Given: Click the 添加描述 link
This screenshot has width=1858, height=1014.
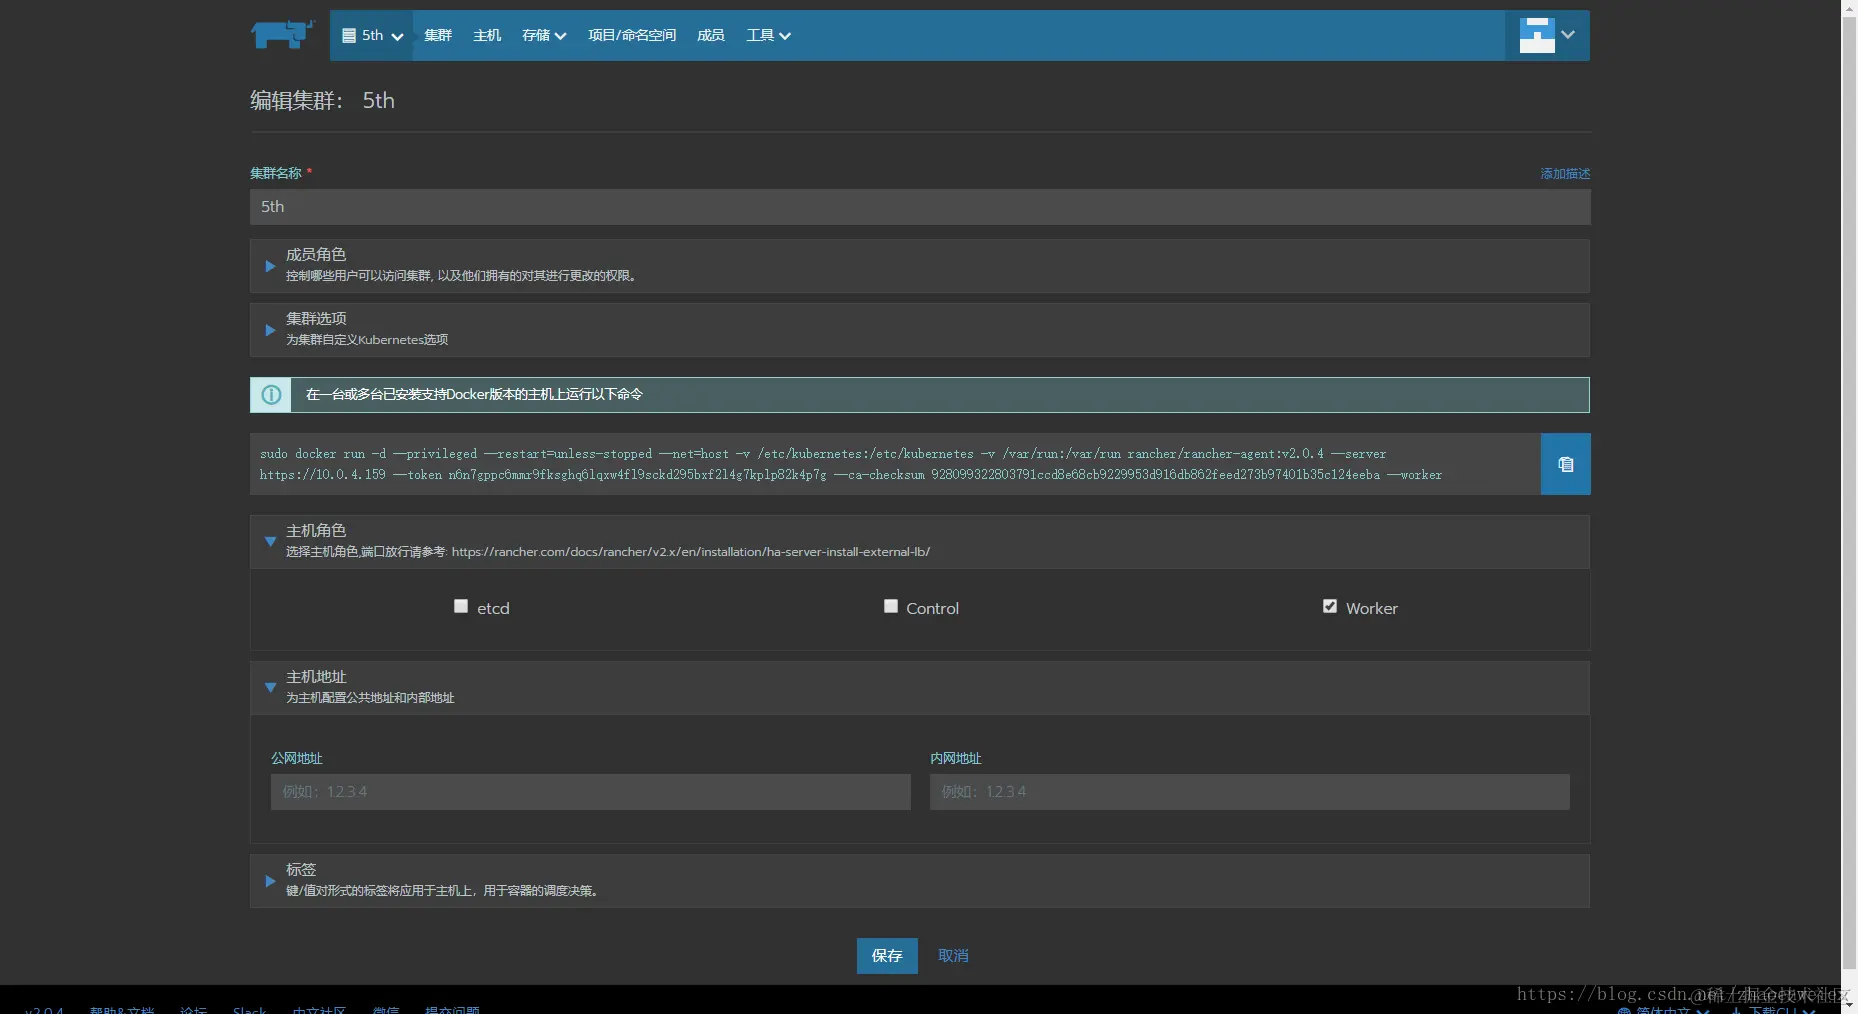Looking at the screenshot, I should pyautogui.click(x=1565, y=173).
